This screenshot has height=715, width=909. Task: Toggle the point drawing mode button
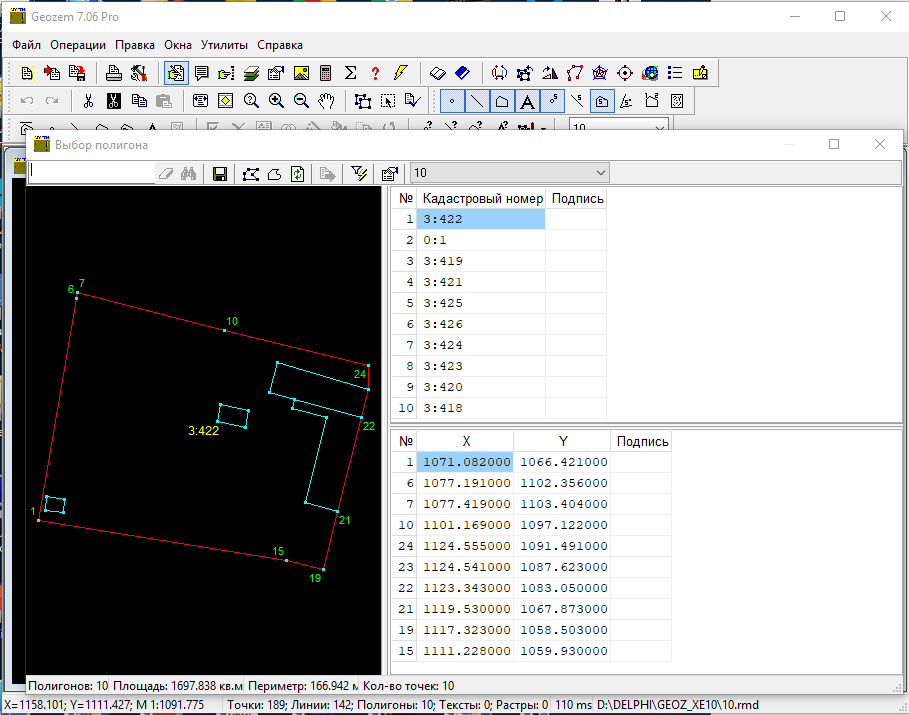tap(453, 101)
